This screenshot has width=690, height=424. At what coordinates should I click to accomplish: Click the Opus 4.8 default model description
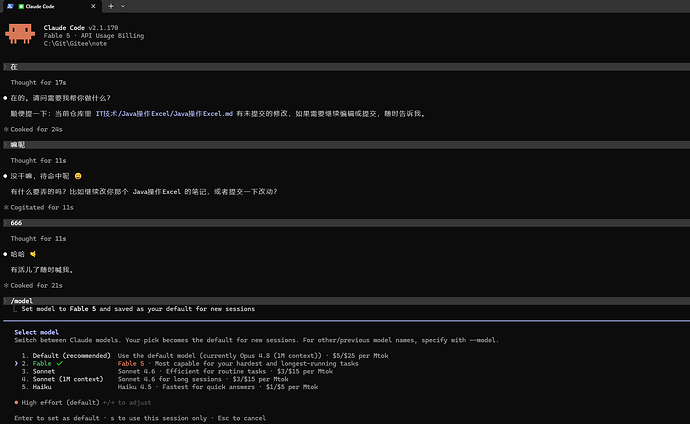(x=253, y=355)
